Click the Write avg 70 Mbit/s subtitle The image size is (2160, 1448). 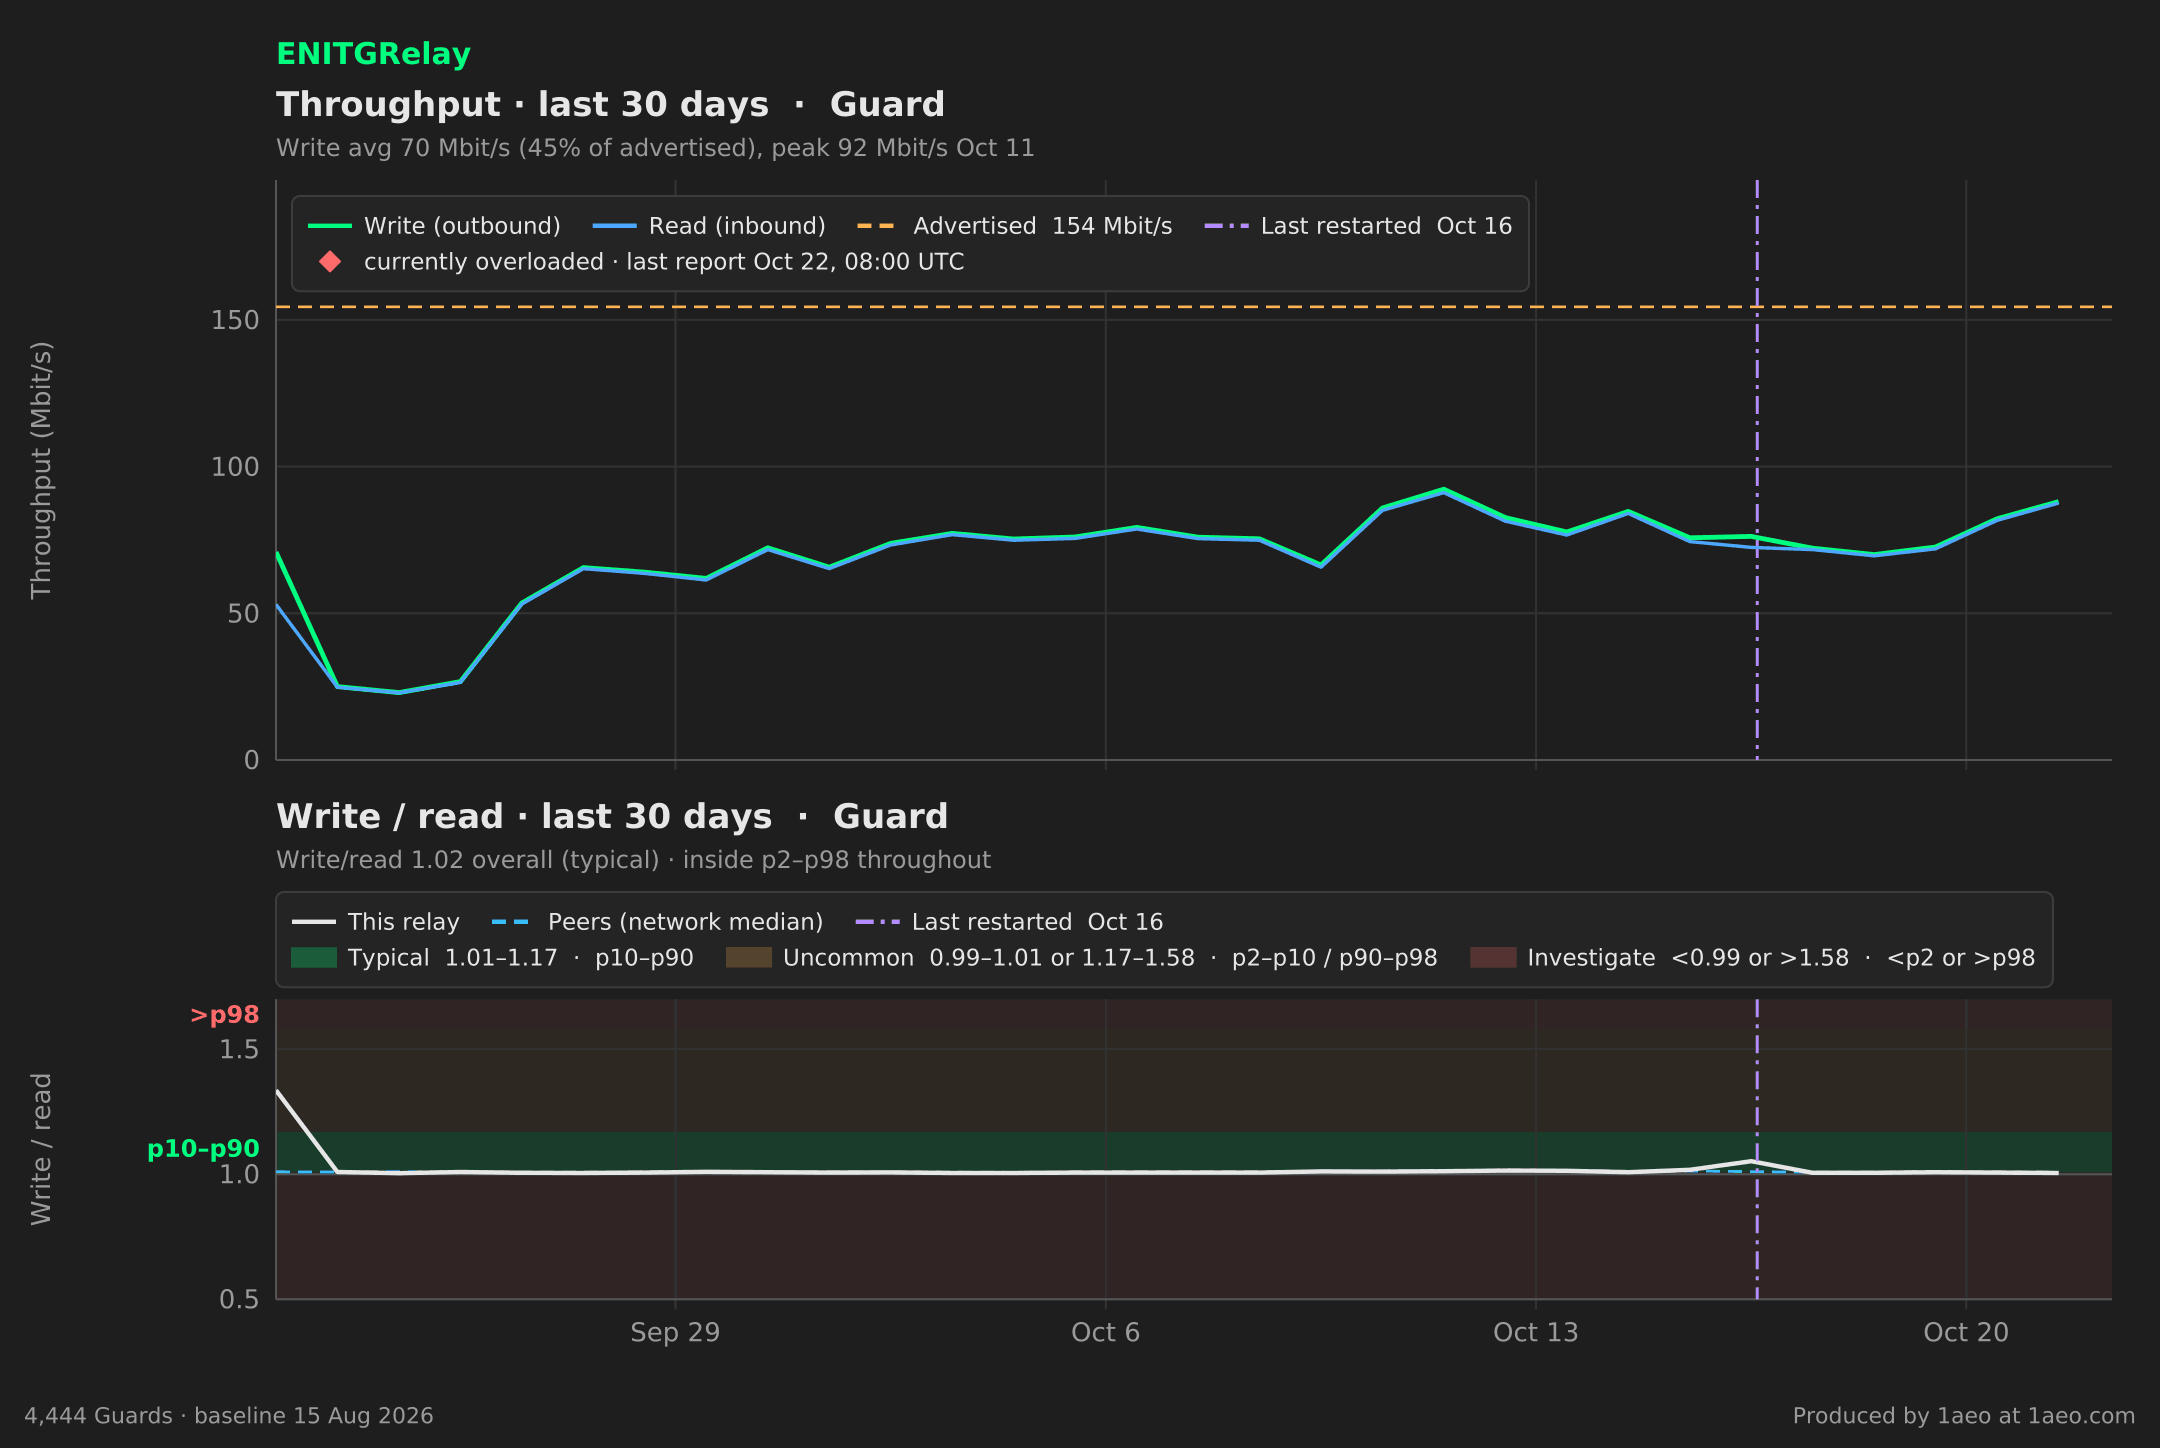coord(655,148)
